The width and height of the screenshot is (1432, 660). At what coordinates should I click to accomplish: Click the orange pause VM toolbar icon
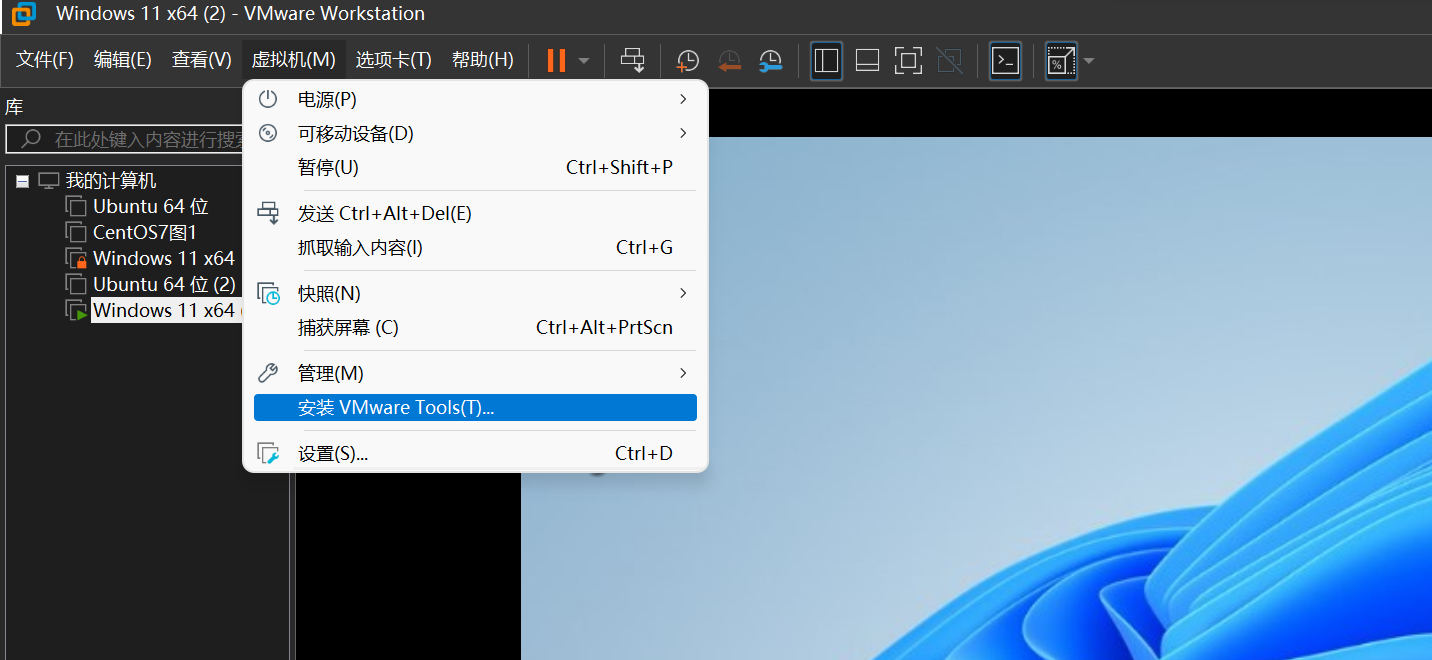click(x=556, y=61)
